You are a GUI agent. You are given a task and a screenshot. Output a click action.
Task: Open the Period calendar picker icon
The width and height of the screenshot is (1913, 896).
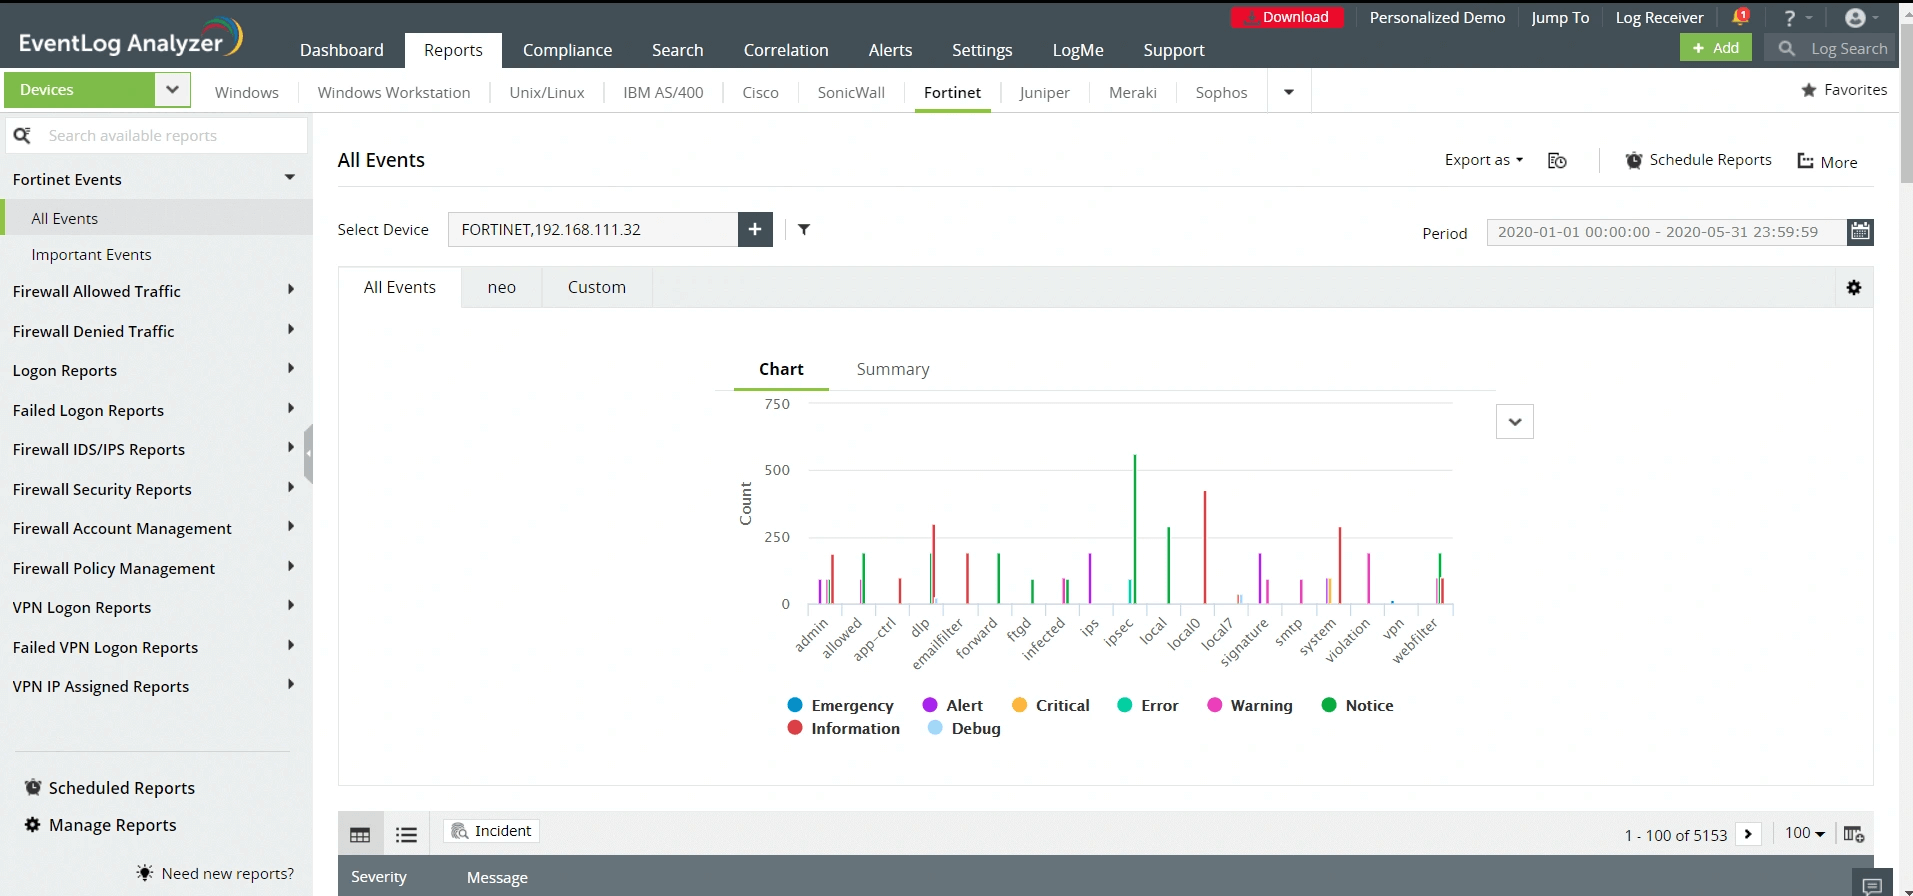1860,232
